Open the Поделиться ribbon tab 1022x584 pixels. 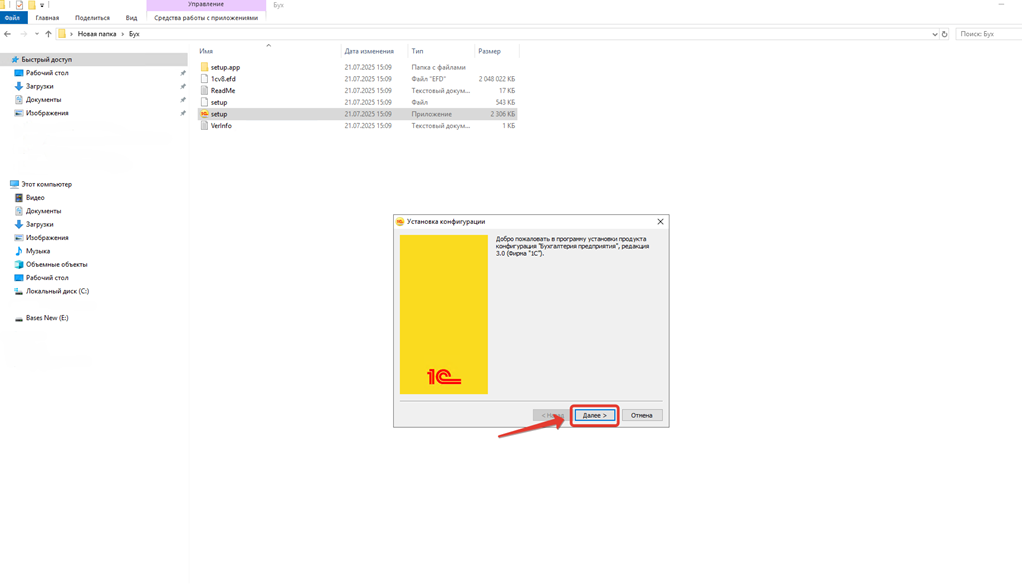click(92, 18)
